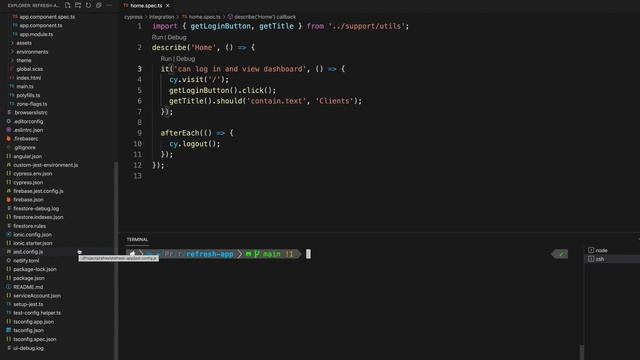
Task: Open test-config.helper.ts file
Action: (x=37, y=313)
